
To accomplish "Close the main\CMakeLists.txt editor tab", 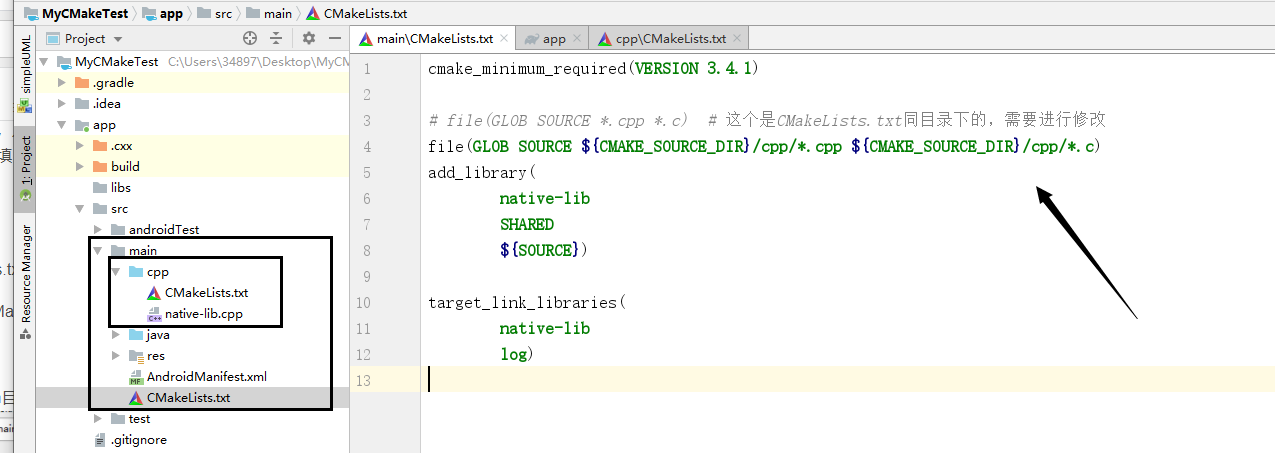I will point(503,39).
